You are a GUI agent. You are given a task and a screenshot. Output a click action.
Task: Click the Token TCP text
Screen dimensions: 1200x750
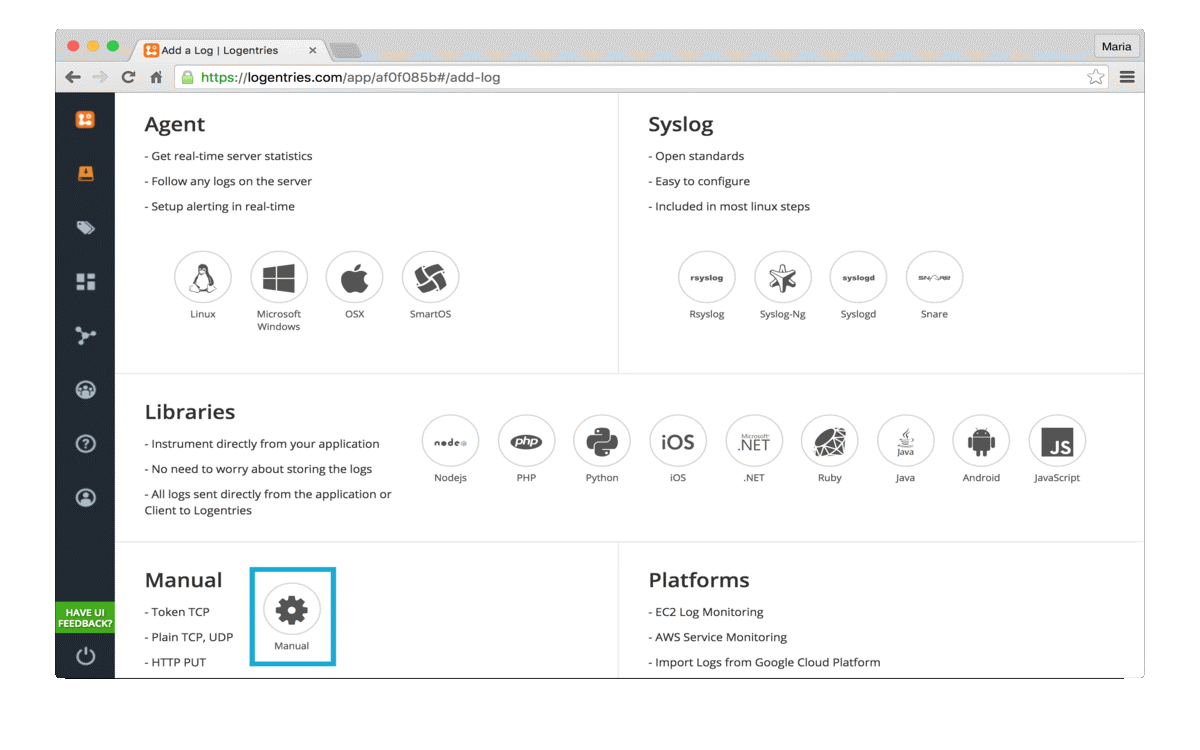pyautogui.click(x=181, y=612)
